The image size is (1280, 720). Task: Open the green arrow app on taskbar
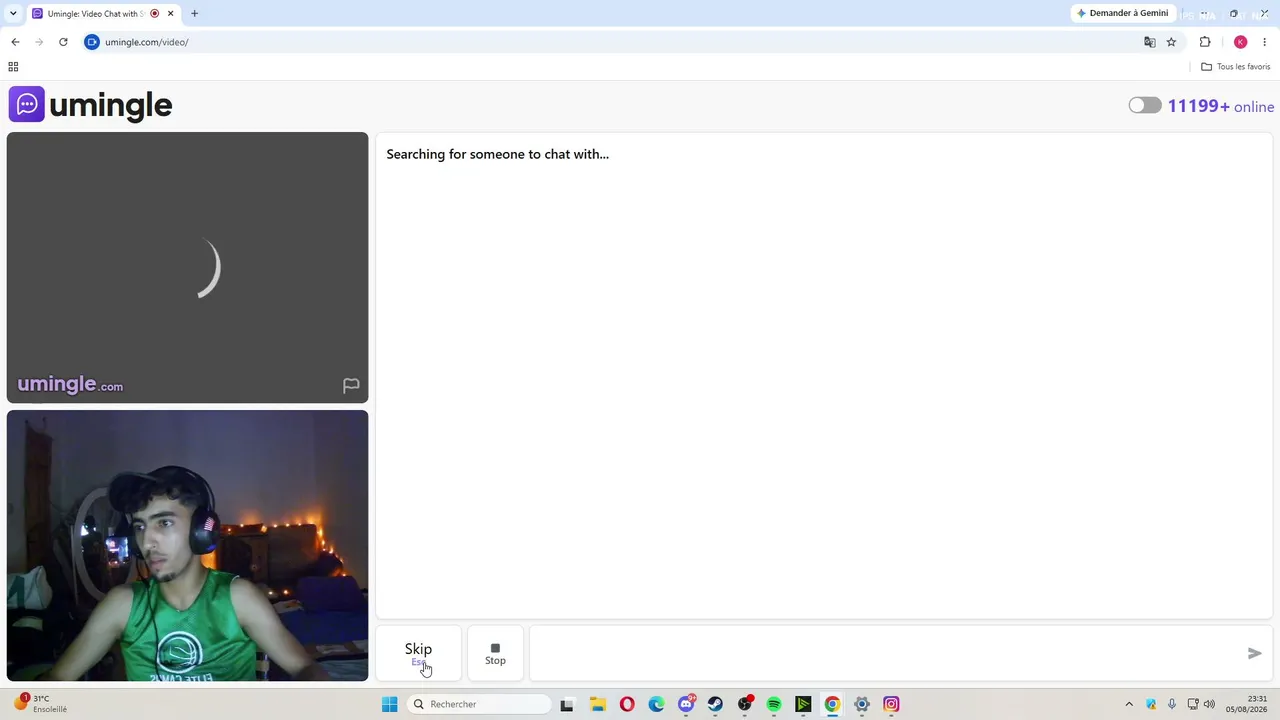[x=803, y=704]
